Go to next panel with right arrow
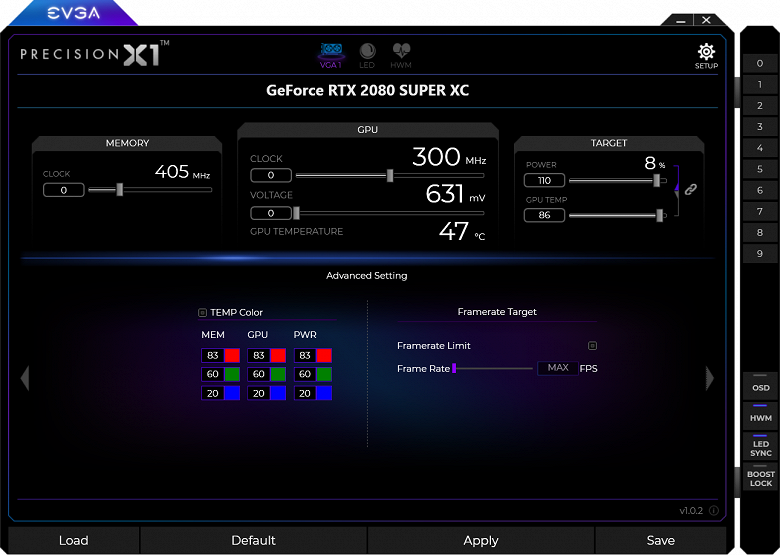 pyautogui.click(x=710, y=378)
